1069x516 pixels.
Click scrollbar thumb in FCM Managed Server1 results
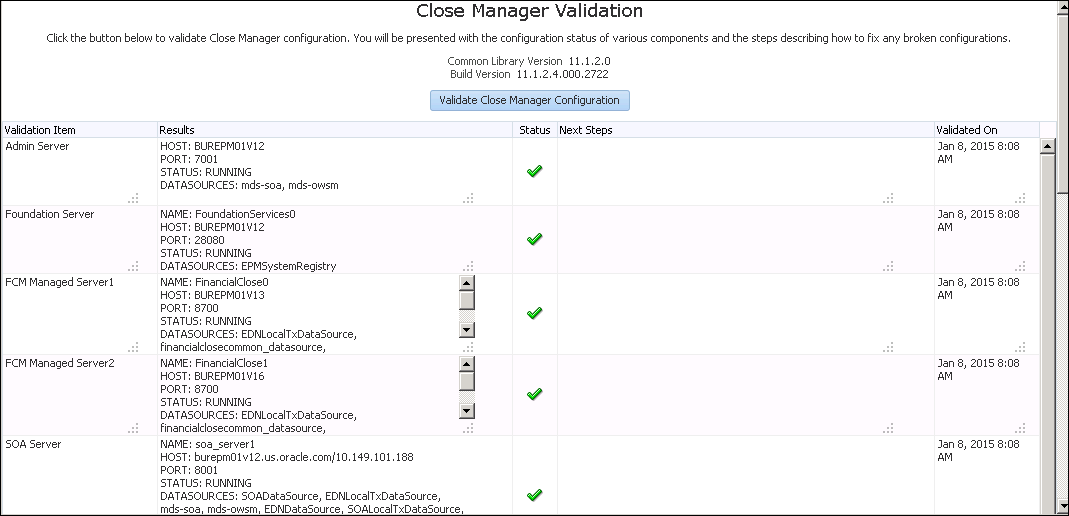pyautogui.click(x=467, y=301)
